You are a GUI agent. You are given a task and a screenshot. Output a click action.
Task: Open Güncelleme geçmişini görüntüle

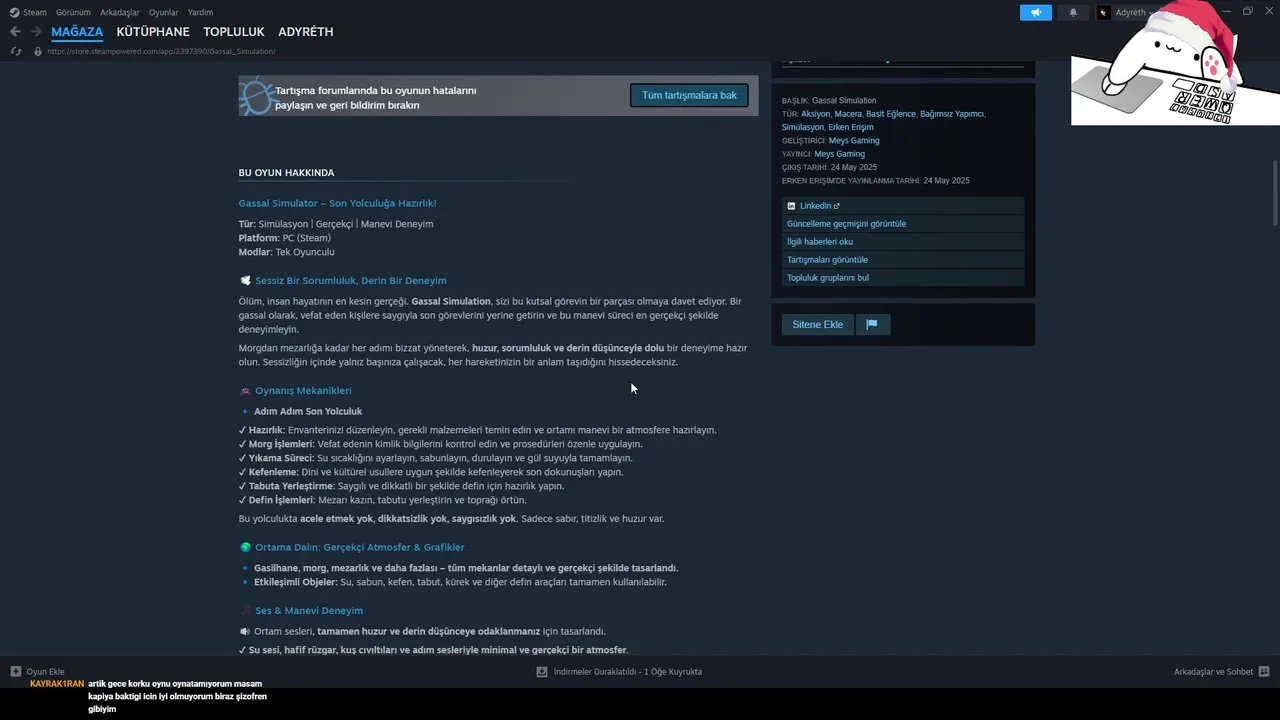[903, 224]
